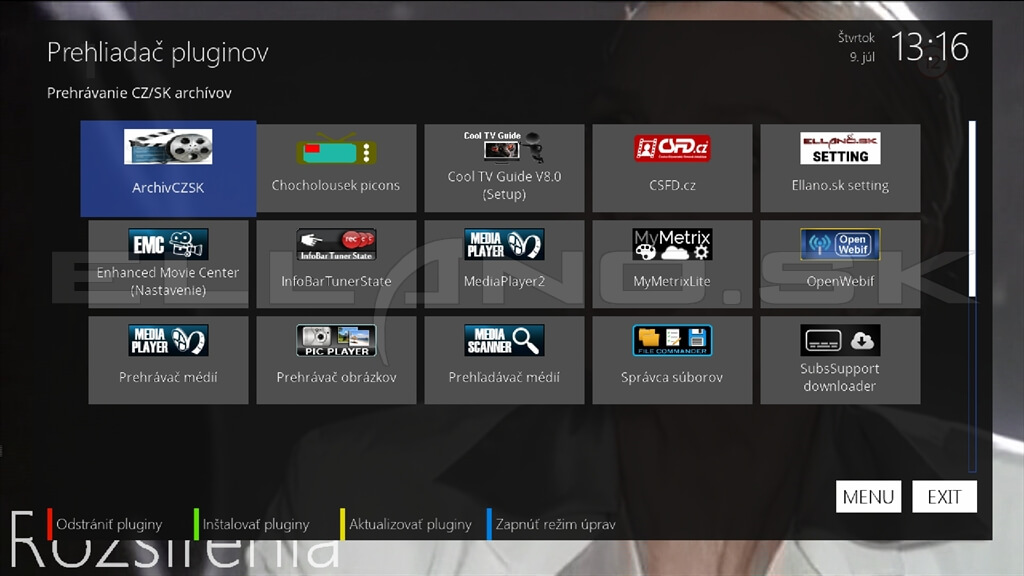Open the MyMetrix icon
The width and height of the screenshot is (1024, 576).
coord(672,244)
